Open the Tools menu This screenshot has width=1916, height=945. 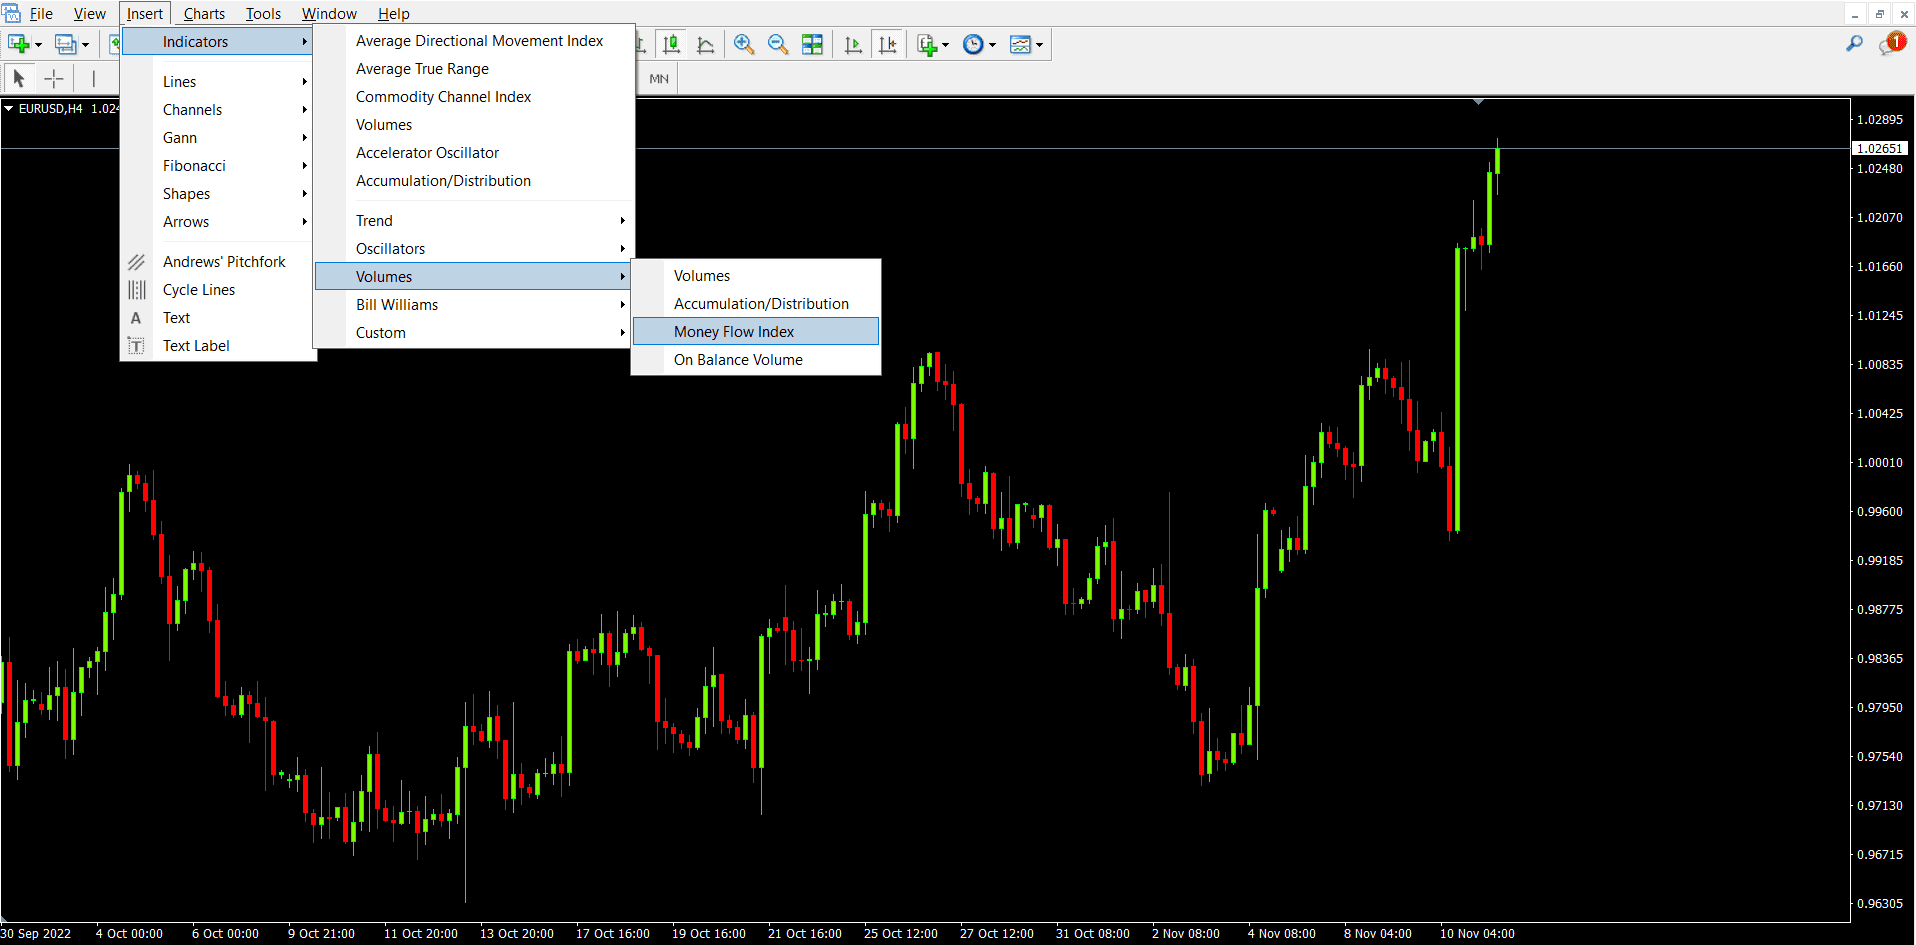263,14
